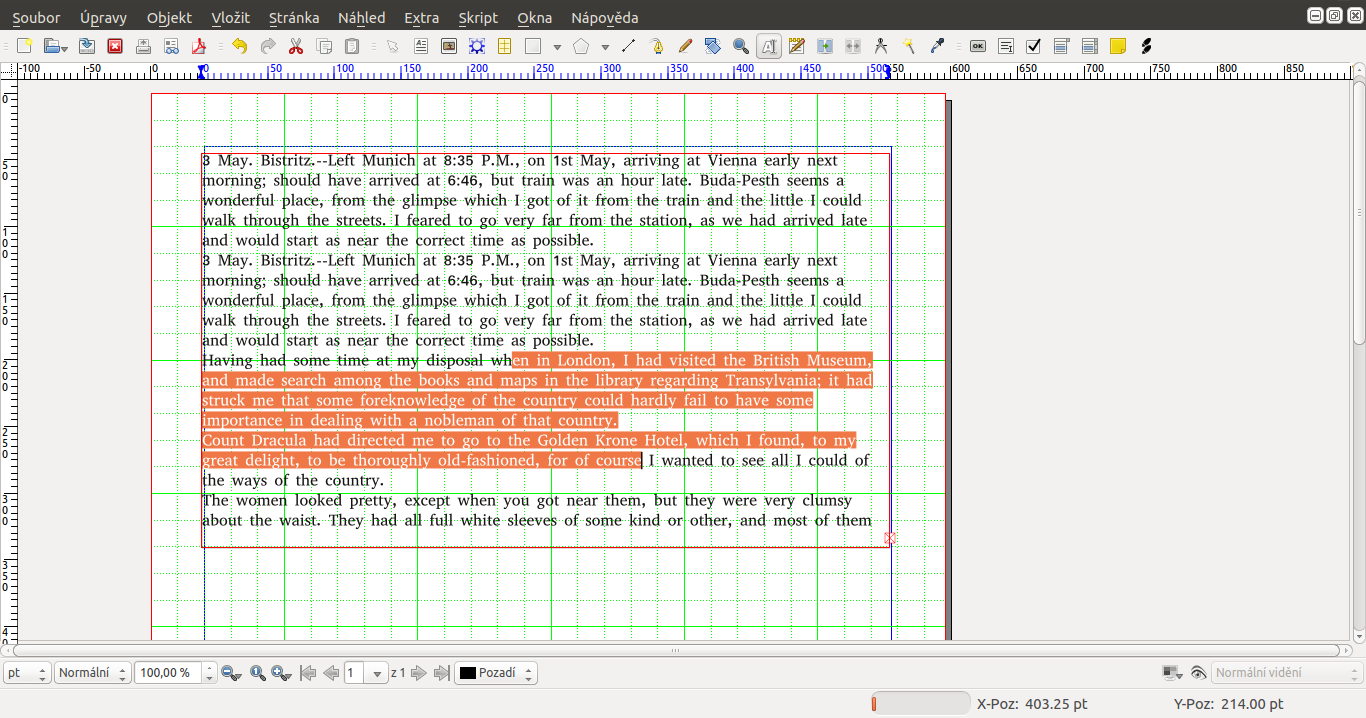The image size is (1366, 718).
Task: Export the document as PDF
Action: point(199,46)
